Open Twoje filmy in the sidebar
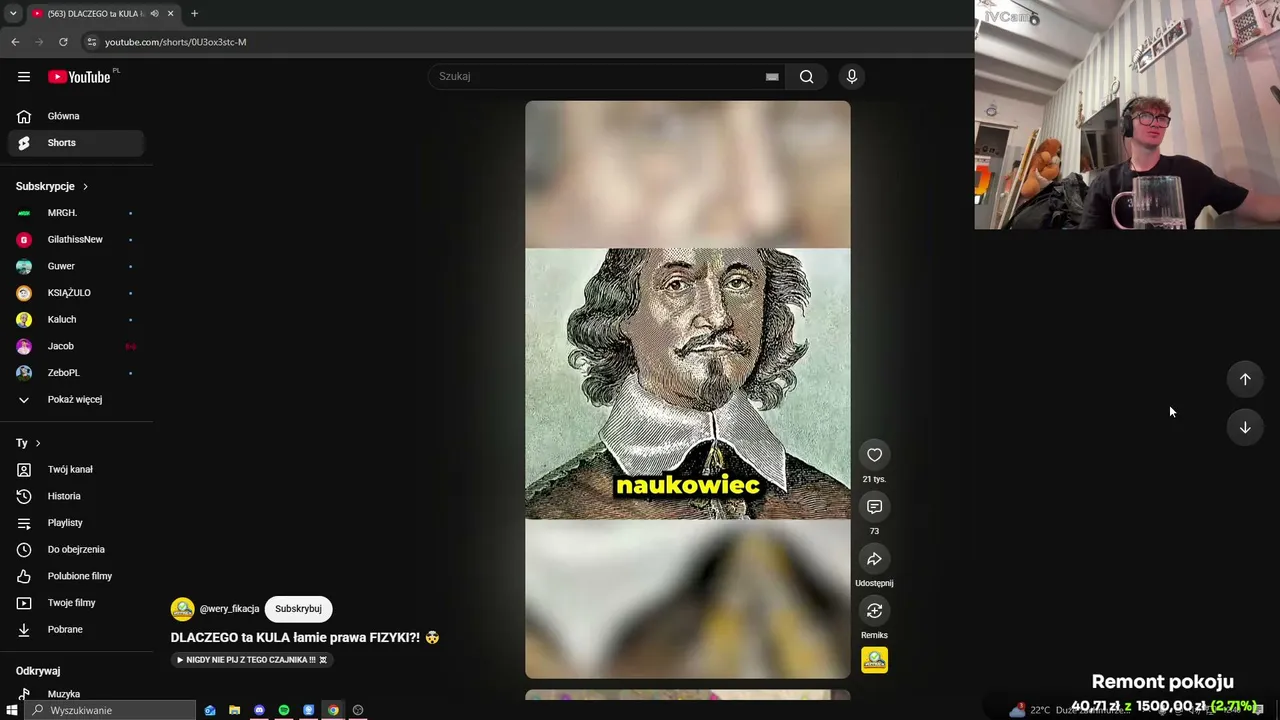The height and width of the screenshot is (720, 1280). [x=76, y=603]
